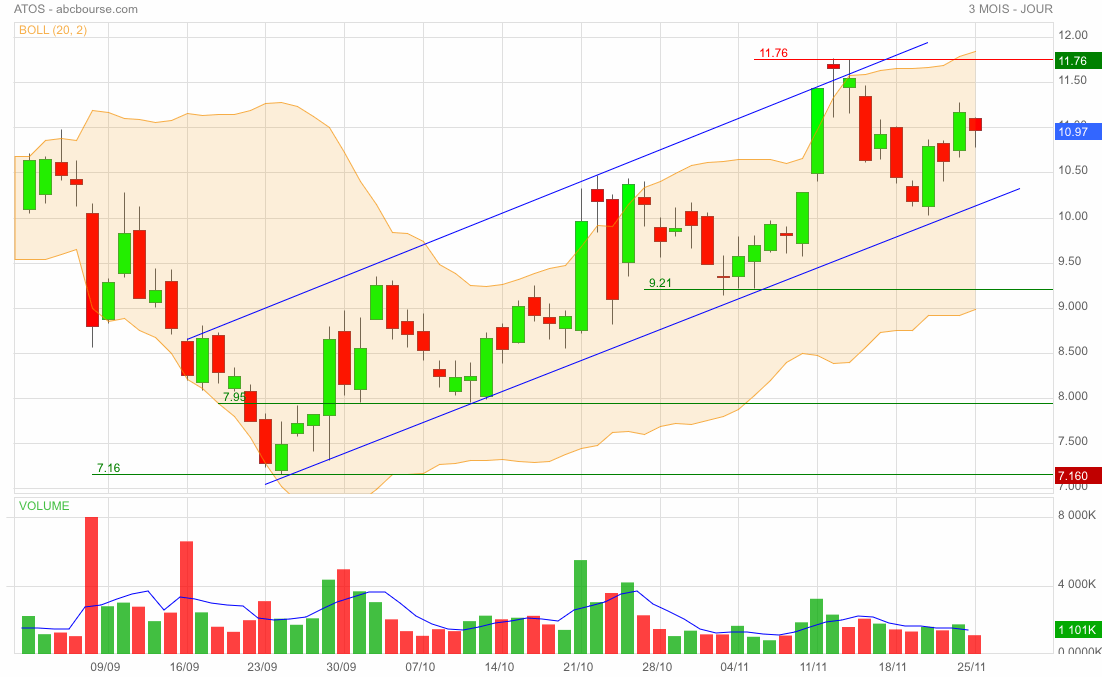Click the 25/11 date label
The width and height of the screenshot is (1102, 677).
click(x=971, y=667)
